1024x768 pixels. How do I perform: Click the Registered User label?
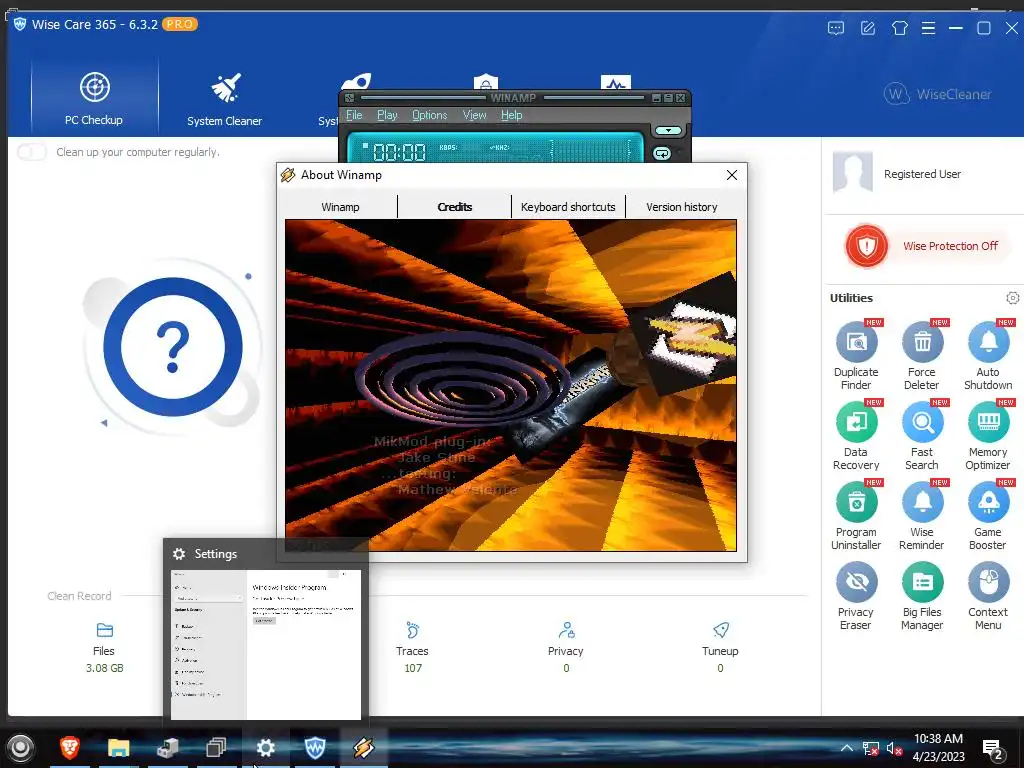[922, 174]
